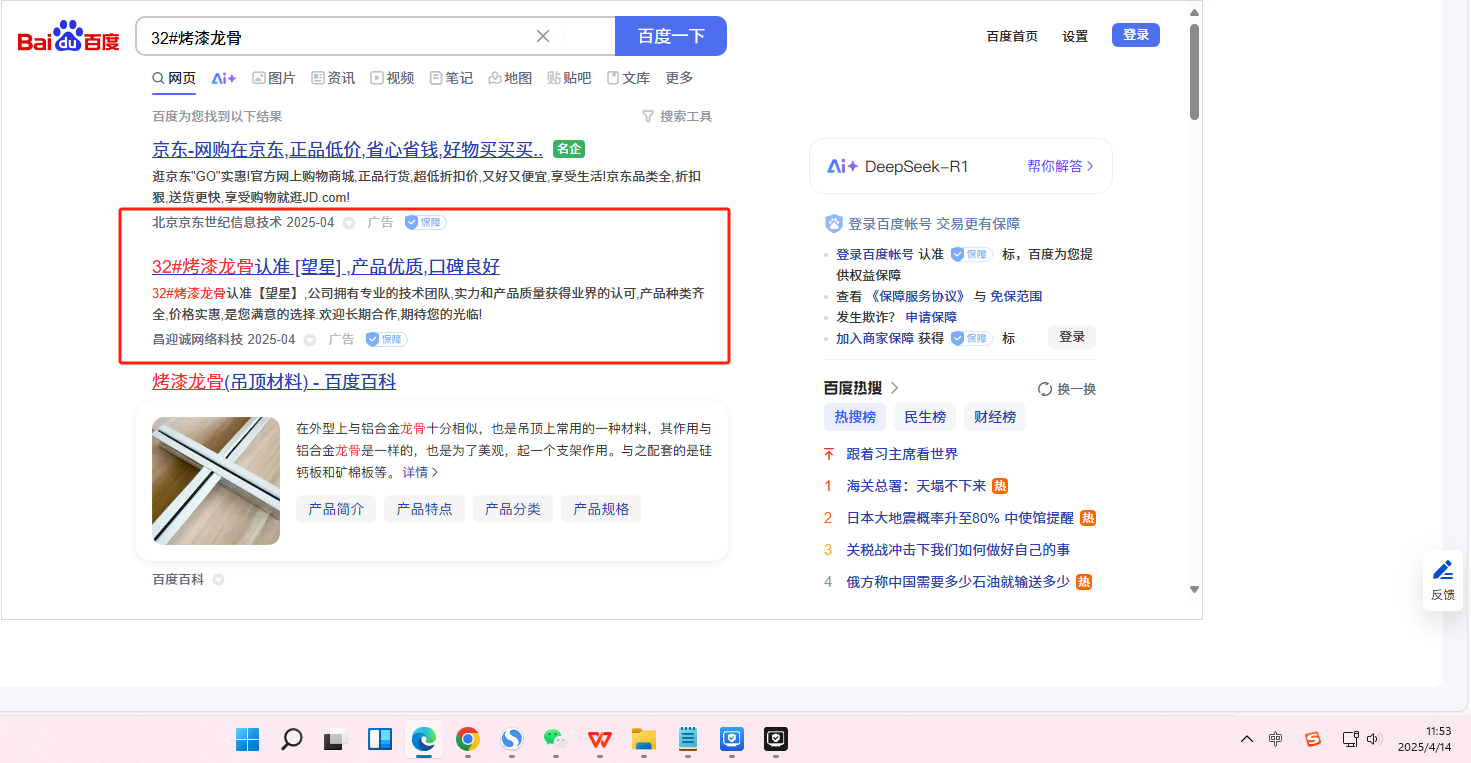Open the 烤漆龙骨 Baidu Baike link
Screen dimensions: 1471x763
pos(274,382)
